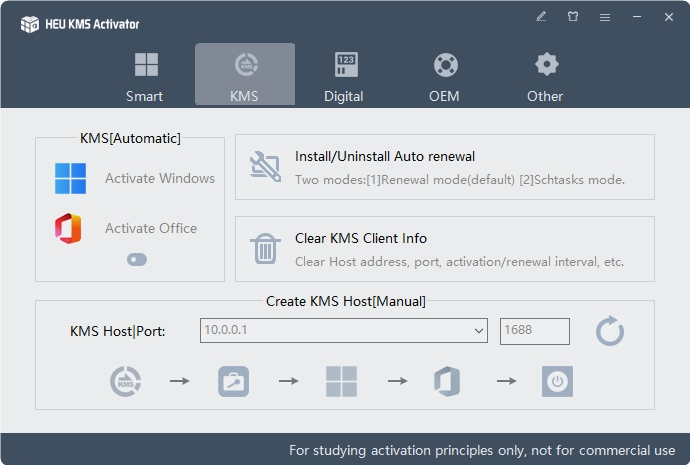Click Activate Windows text

click(x=160, y=178)
